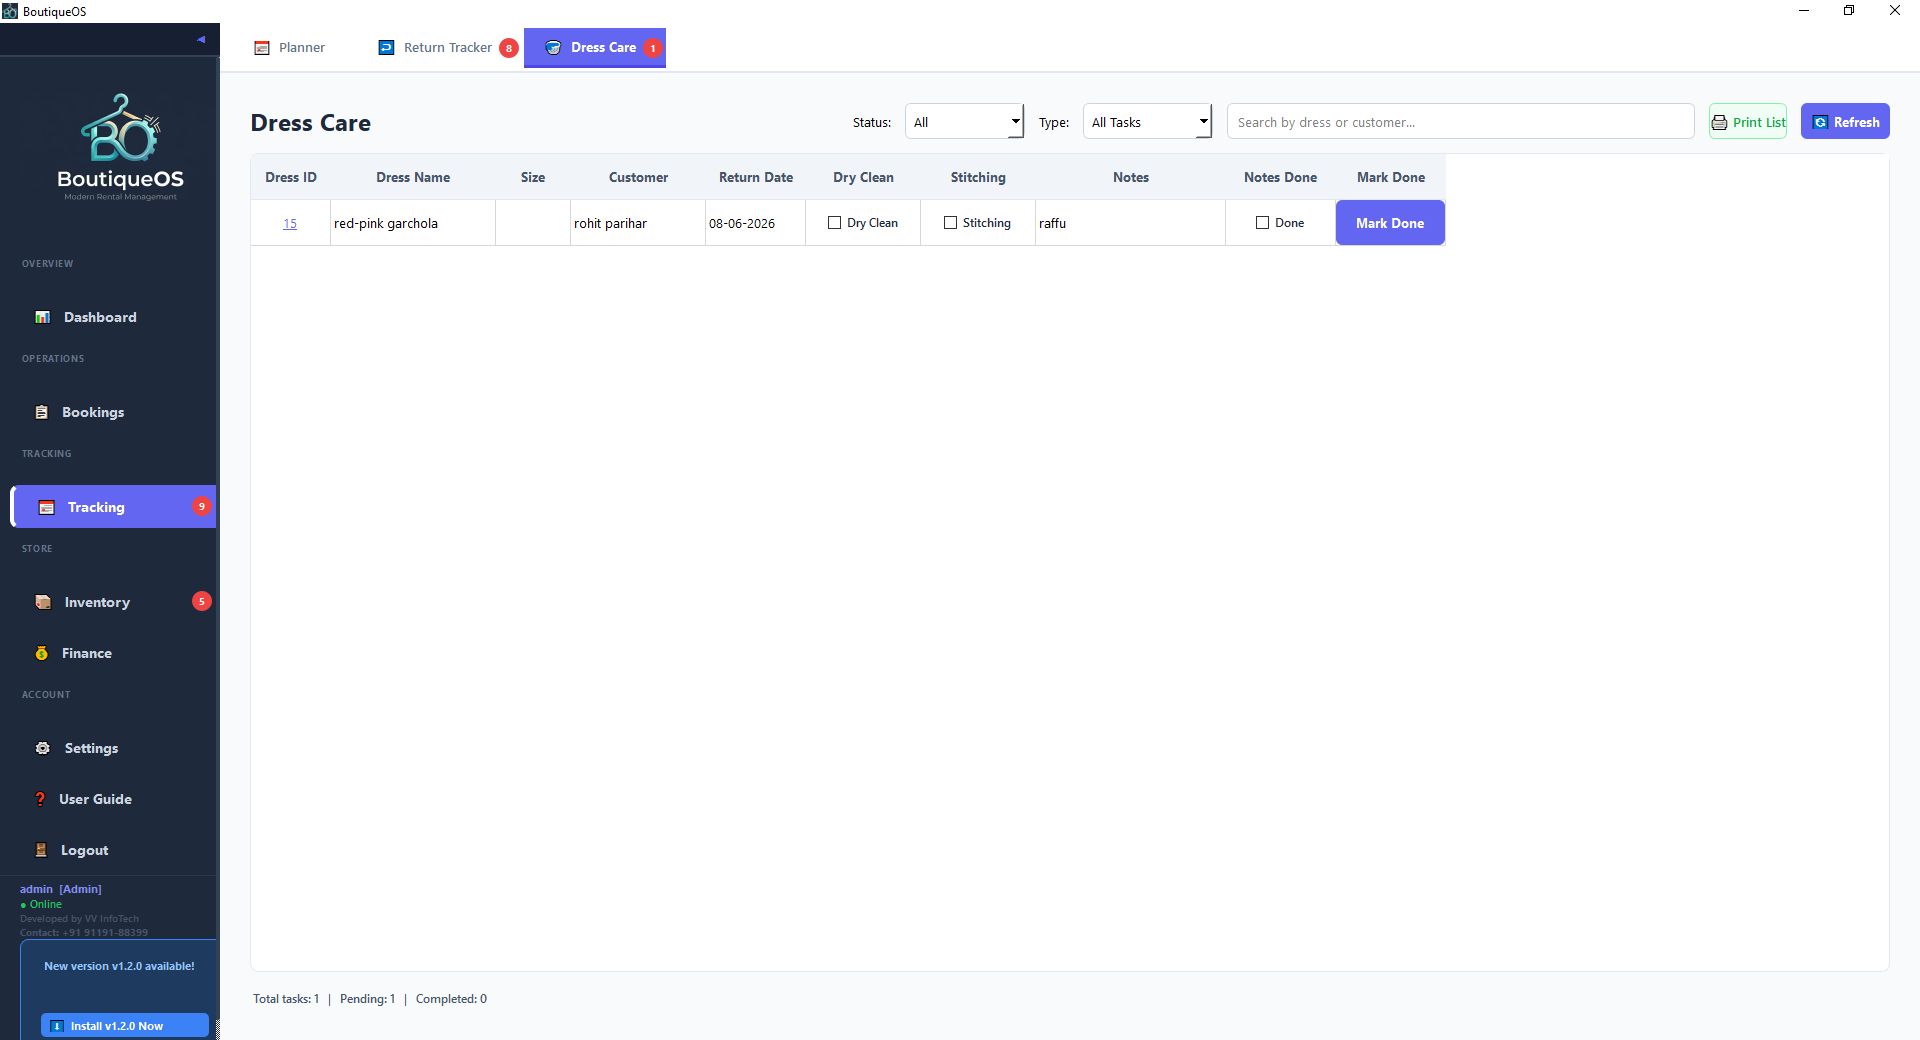
Task: Click the Notes column header
Action: click(x=1131, y=177)
